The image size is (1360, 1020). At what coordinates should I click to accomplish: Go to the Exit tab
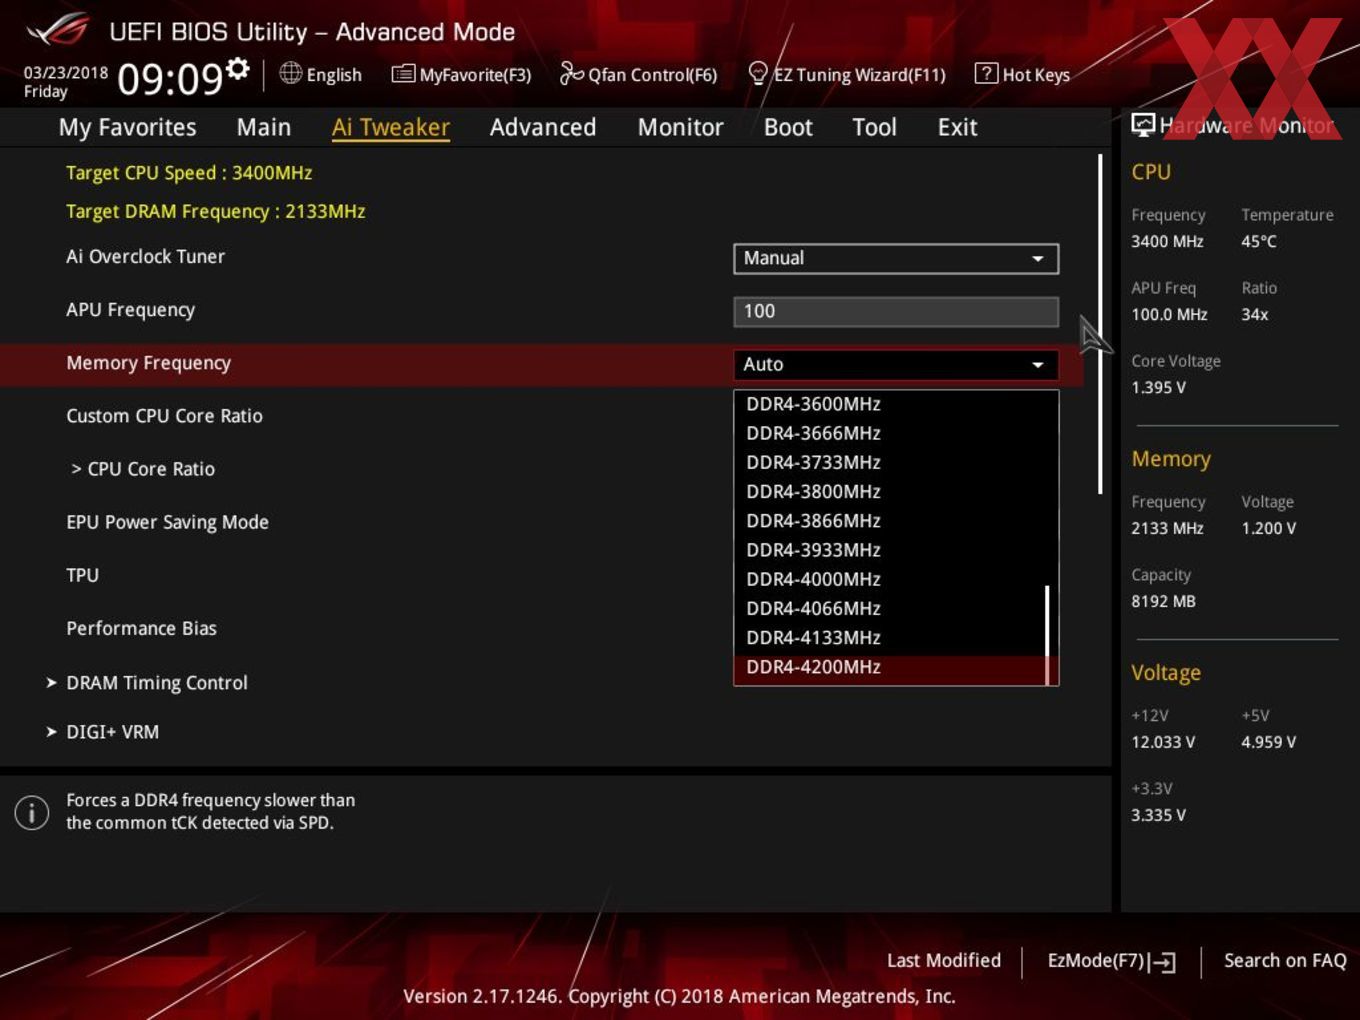pos(957,127)
